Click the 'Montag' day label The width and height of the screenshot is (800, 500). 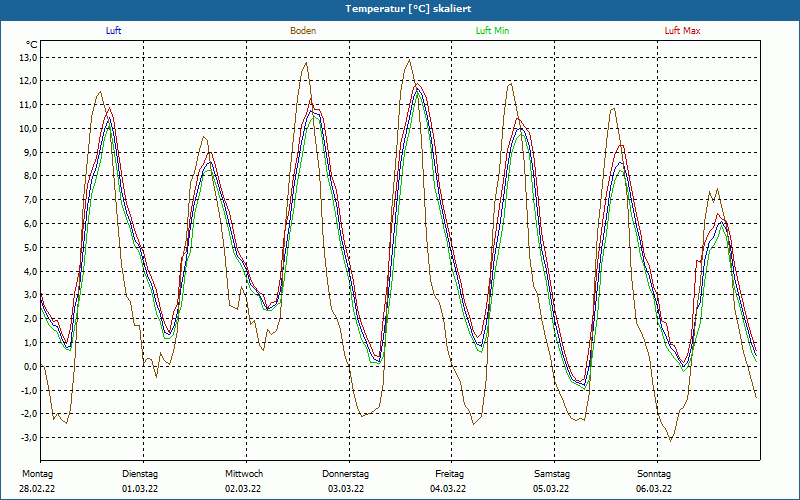pyautogui.click(x=37, y=474)
